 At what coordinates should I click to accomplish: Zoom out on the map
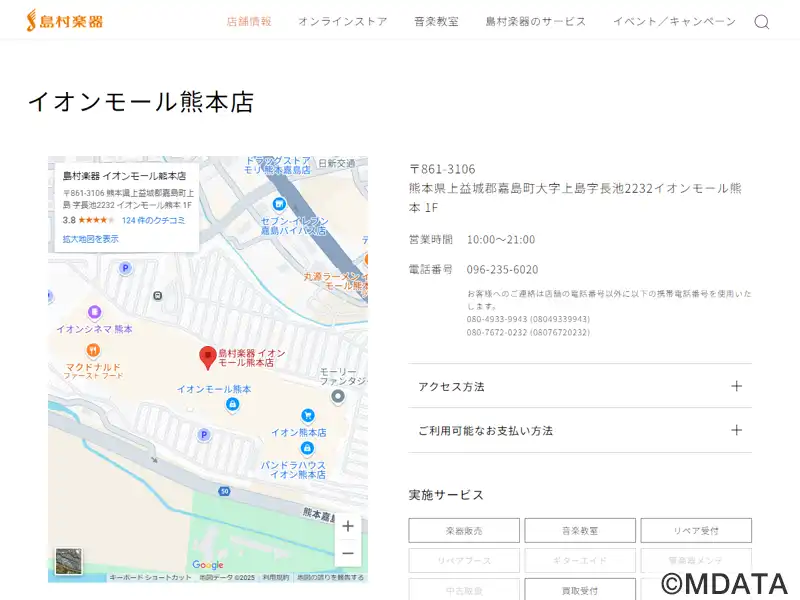(348, 553)
